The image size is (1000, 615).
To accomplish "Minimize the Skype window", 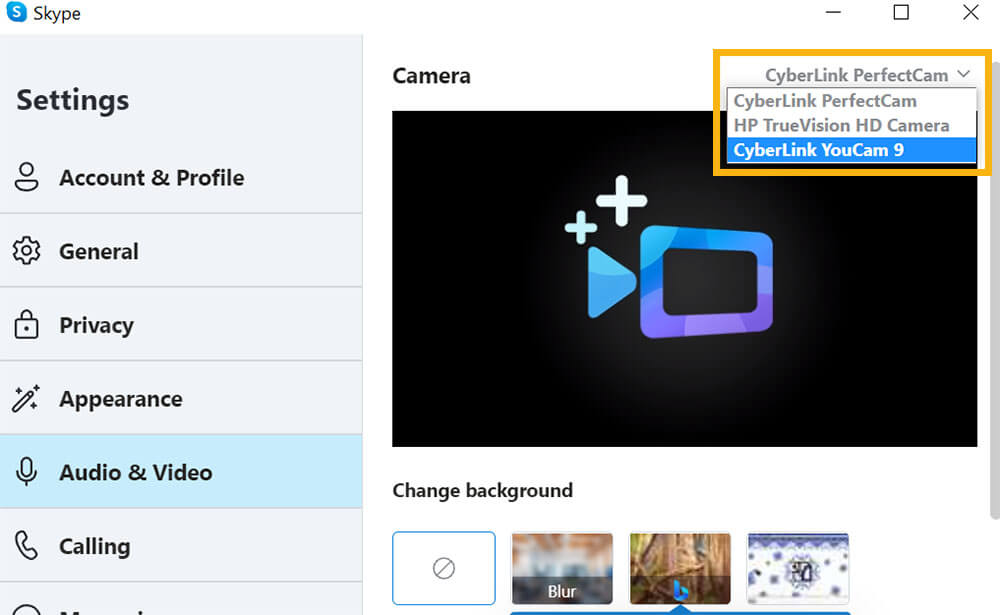I will [834, 12].
